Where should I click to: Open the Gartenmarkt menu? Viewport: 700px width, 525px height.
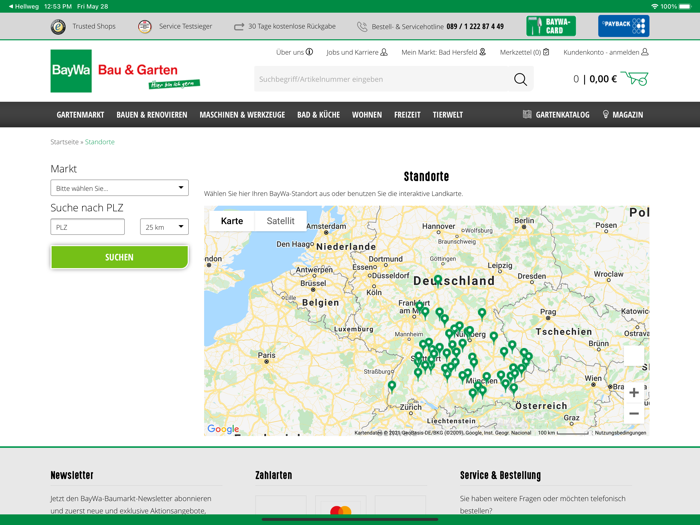[80, 115]
